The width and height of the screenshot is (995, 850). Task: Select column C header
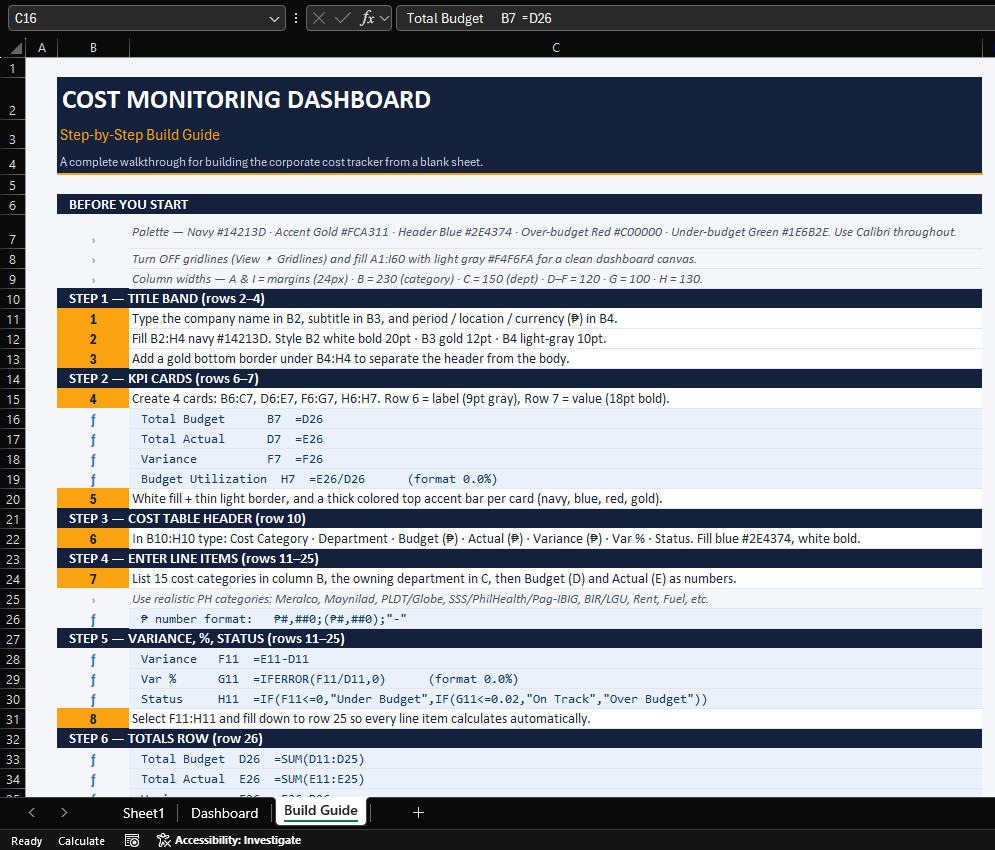[x=556, y=48]
